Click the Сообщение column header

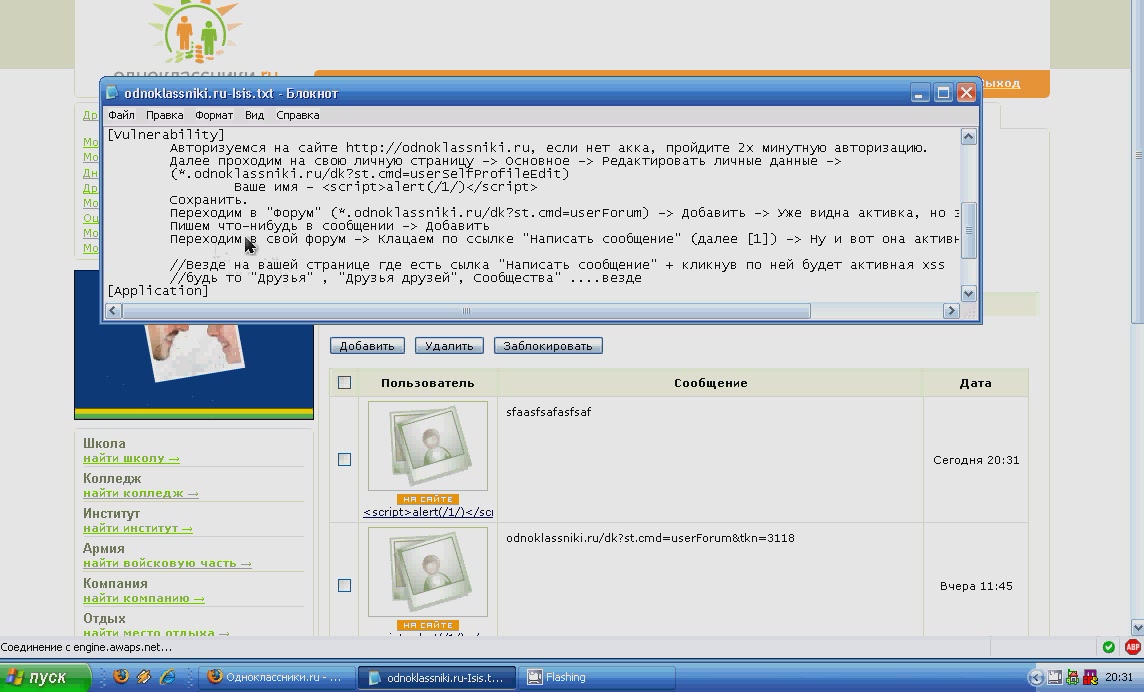[x=711, y=383]
